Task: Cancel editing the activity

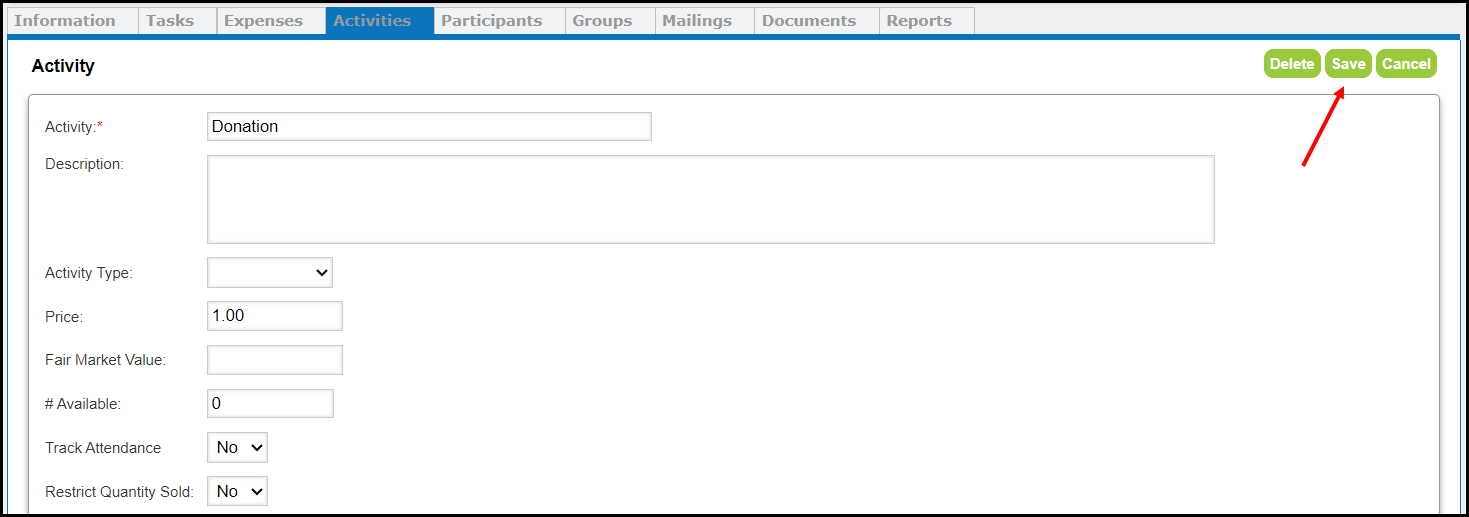Action: point(1406,64)
